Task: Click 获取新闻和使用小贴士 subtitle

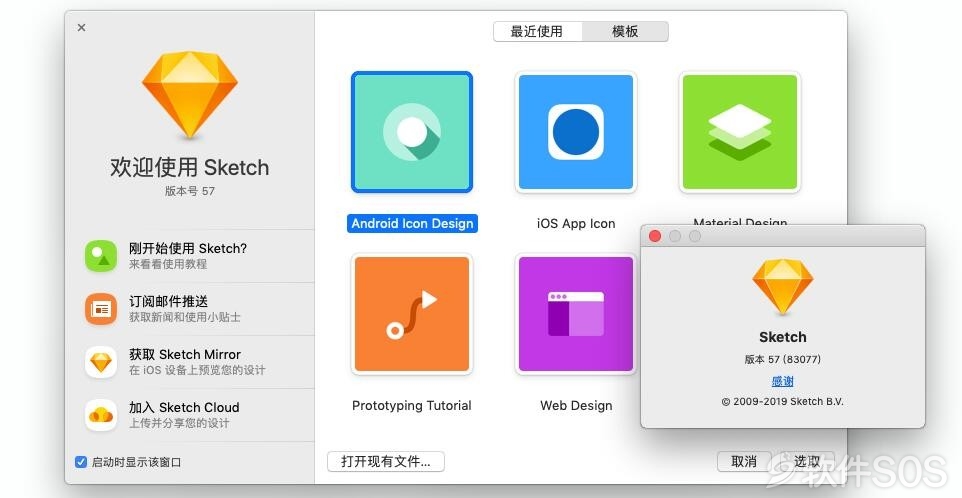Action: point(184,317)
